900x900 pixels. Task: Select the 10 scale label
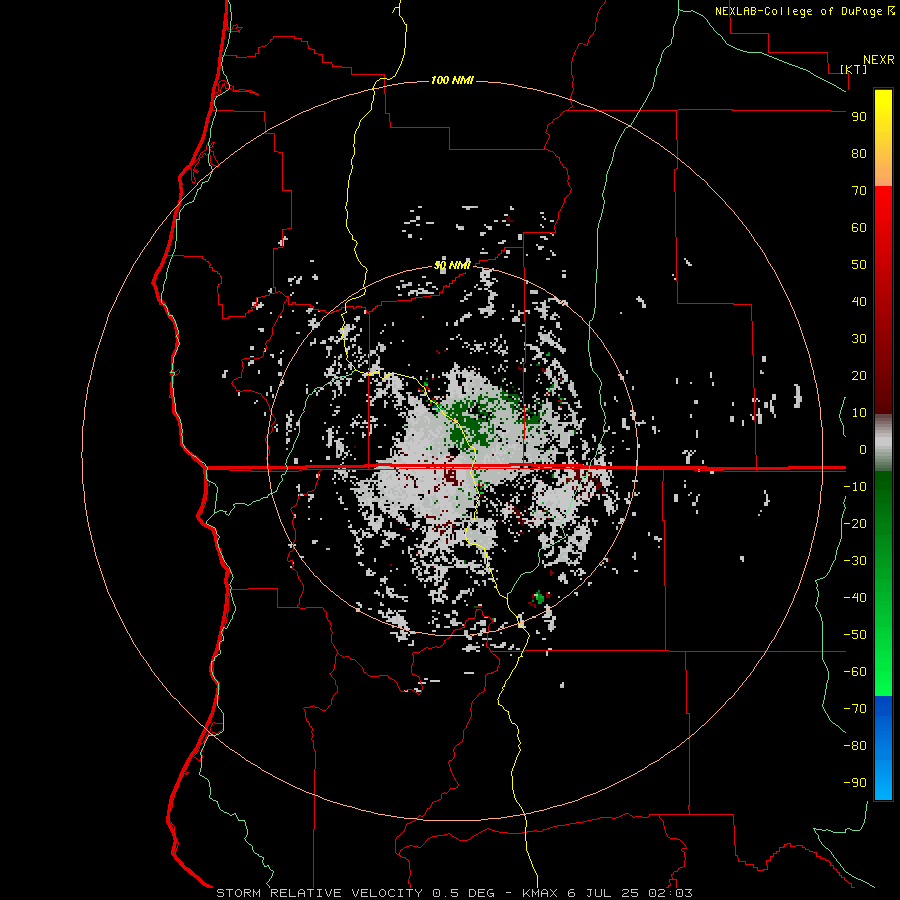(859, 413)
